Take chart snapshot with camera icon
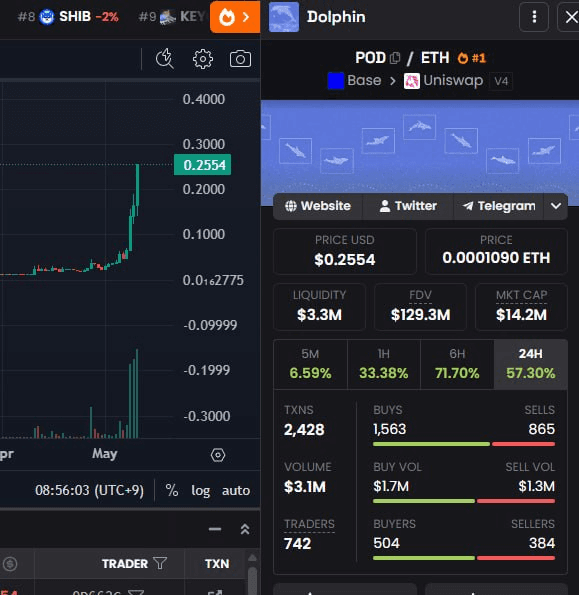The height and width of the screenshot is (595, 579). pos(240,59)
